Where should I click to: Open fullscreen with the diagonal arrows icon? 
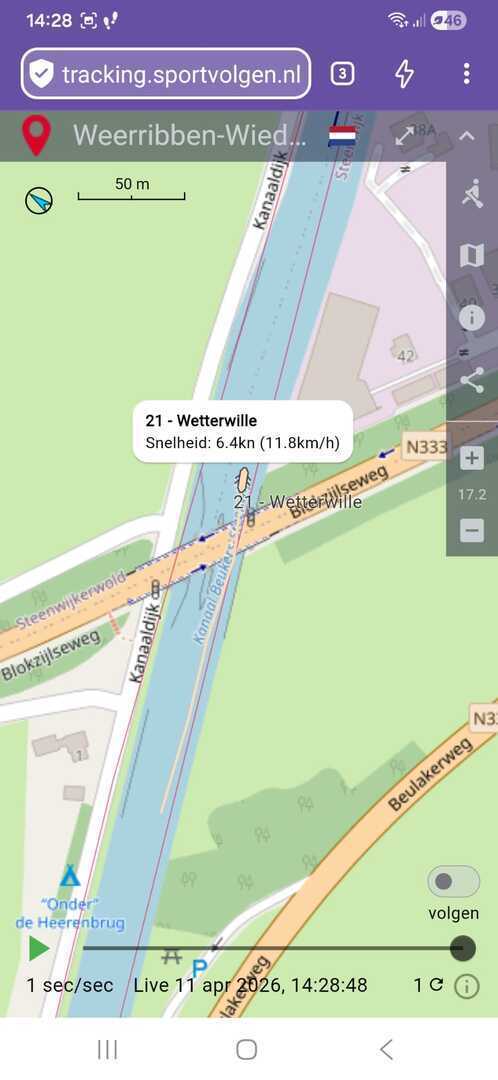pyautogui.click(x=407, y=136)
